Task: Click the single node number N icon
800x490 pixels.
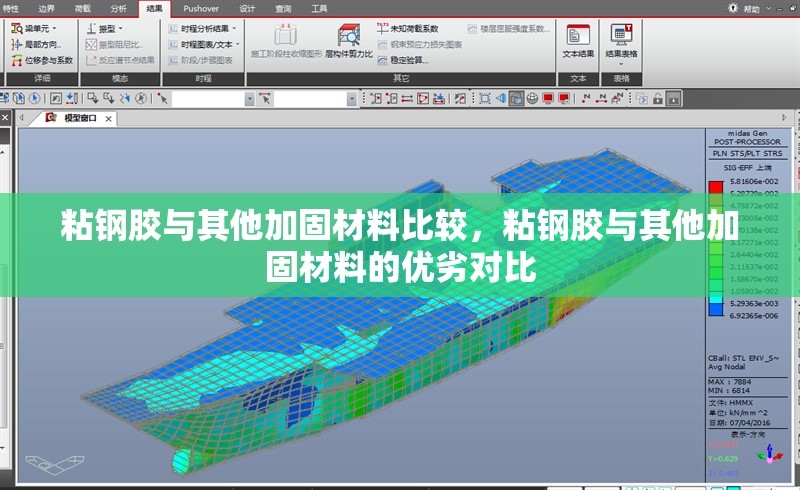Action: [x=586, y=99]
